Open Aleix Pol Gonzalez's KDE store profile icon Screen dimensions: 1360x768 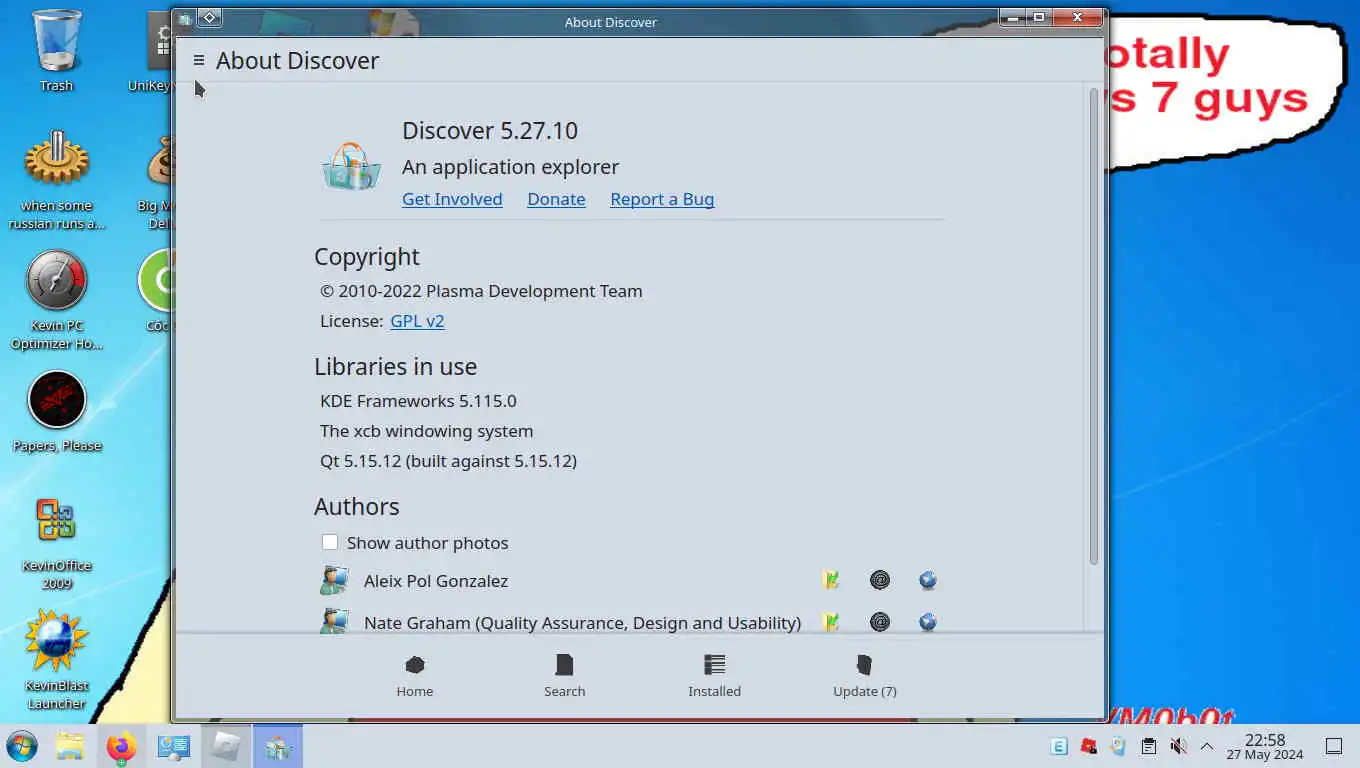(x=831, y=580)
